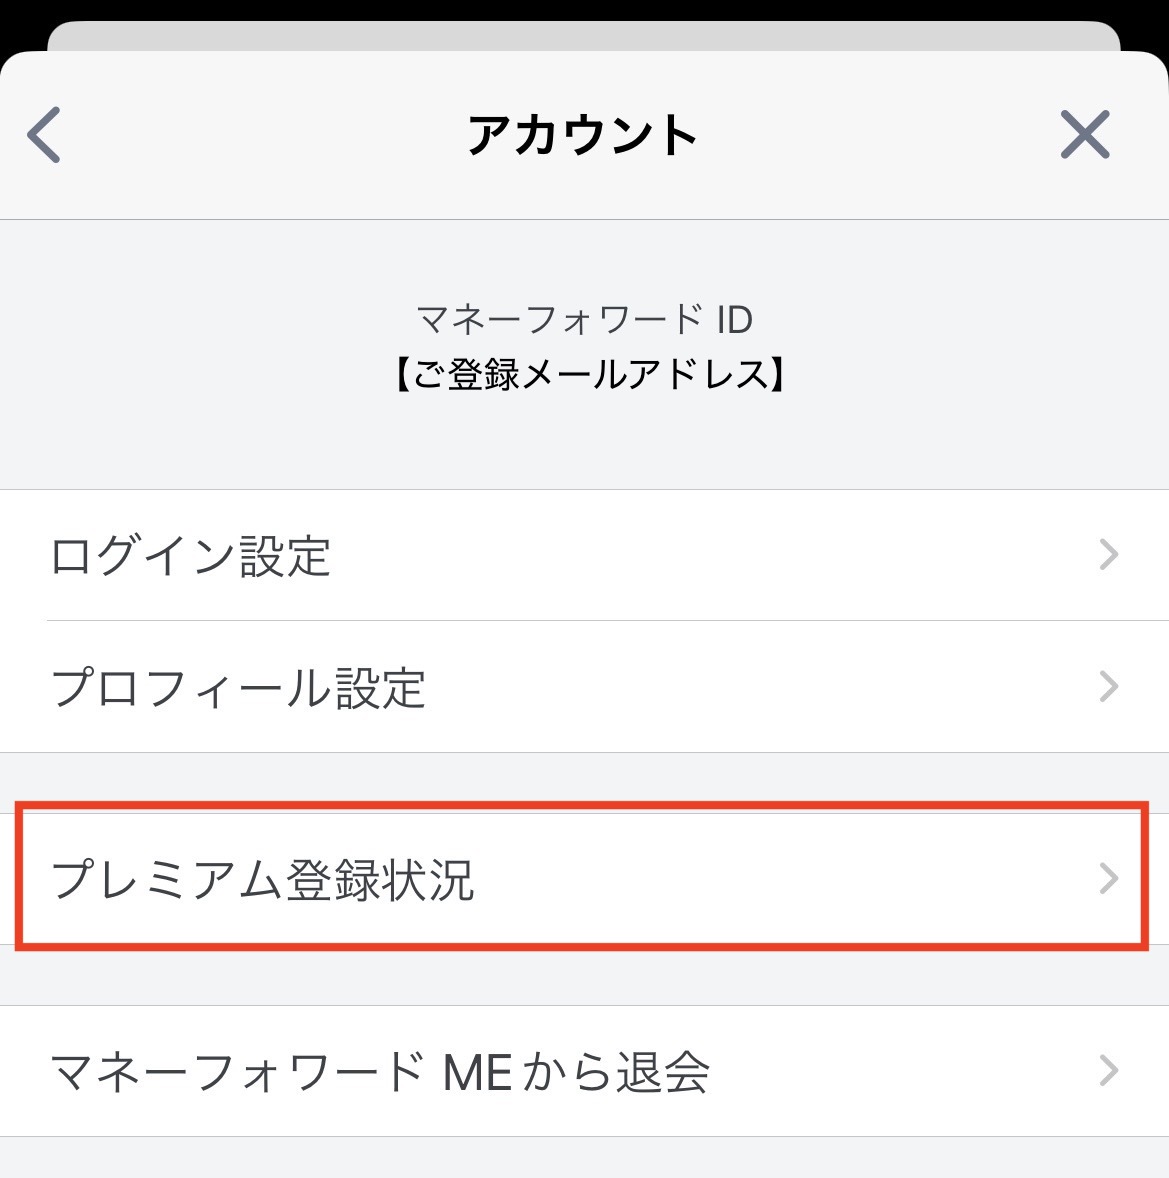Click chevron beside プレミアム登録状況
The width and height of the screenshot is (1169, 1178).
1109,878
